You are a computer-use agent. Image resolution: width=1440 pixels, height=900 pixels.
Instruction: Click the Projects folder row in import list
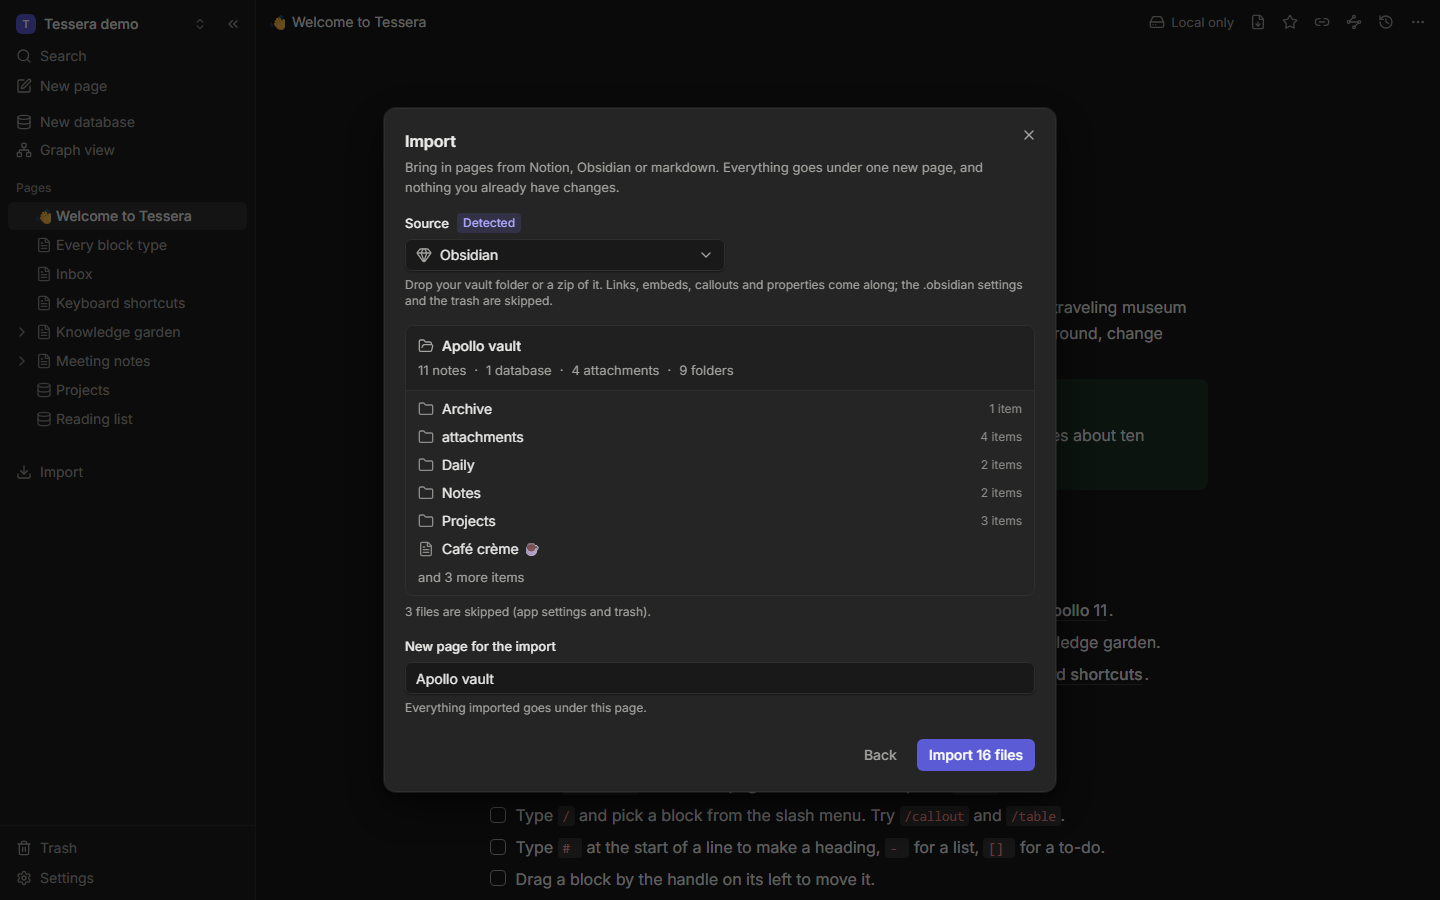720,521
